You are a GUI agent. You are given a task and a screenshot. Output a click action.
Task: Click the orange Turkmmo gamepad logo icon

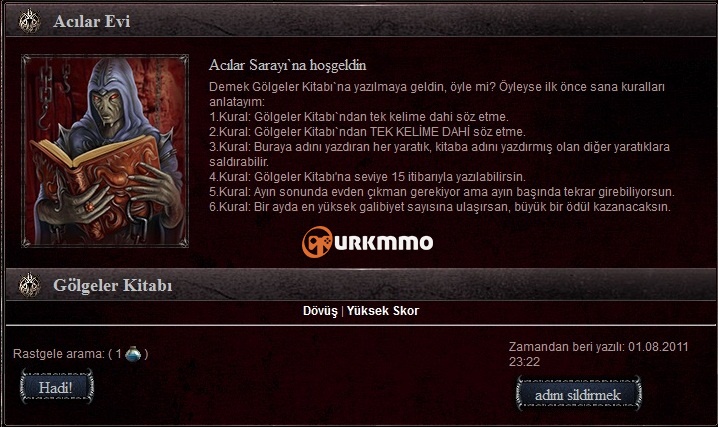coord(317,242)
